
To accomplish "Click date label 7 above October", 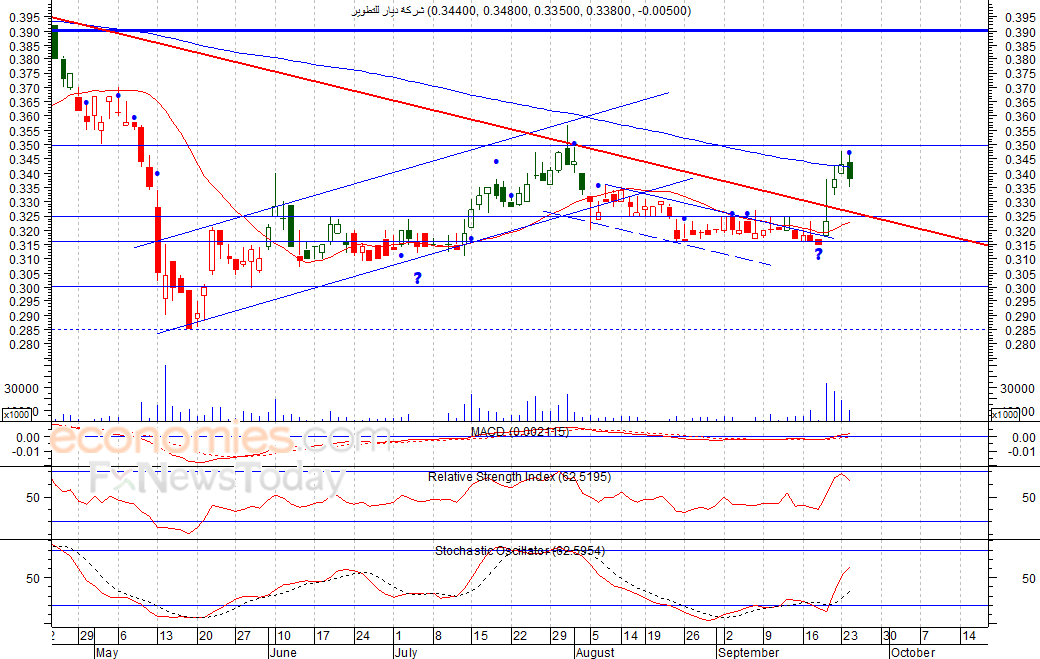I will [925, 636].
